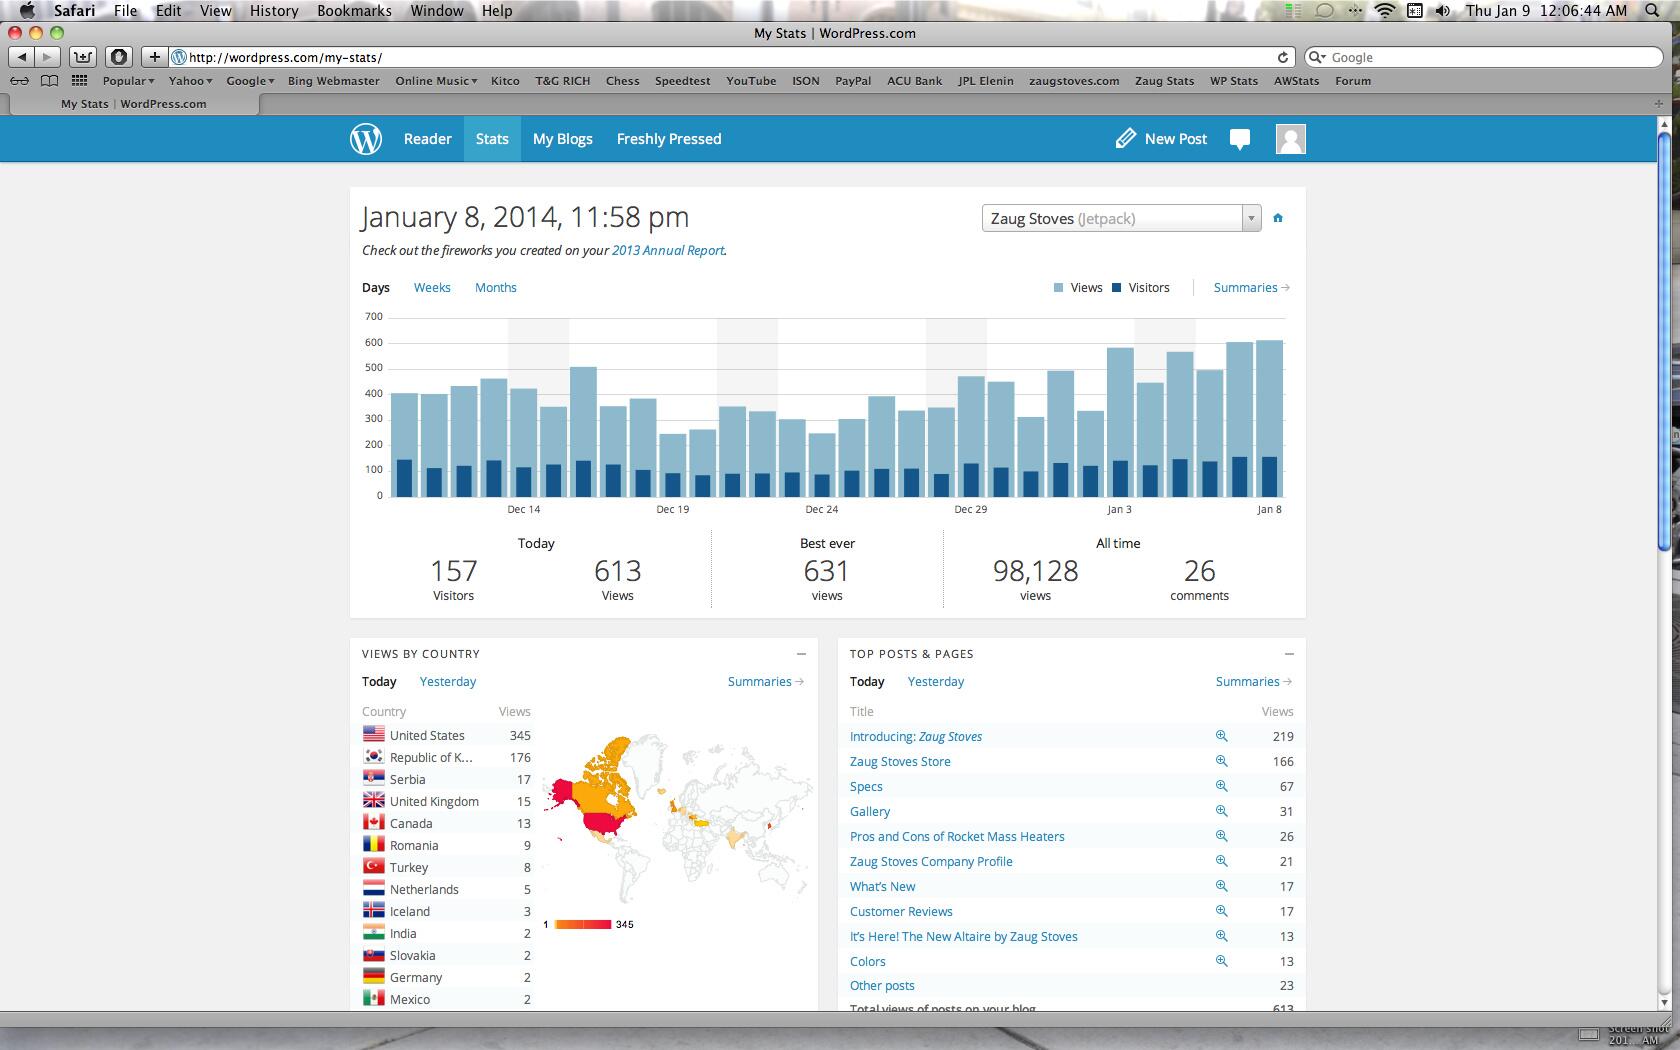Show all bookmarks via the book icon
The width and height of the screenshot is (1680, 1050).
point(49,81)
